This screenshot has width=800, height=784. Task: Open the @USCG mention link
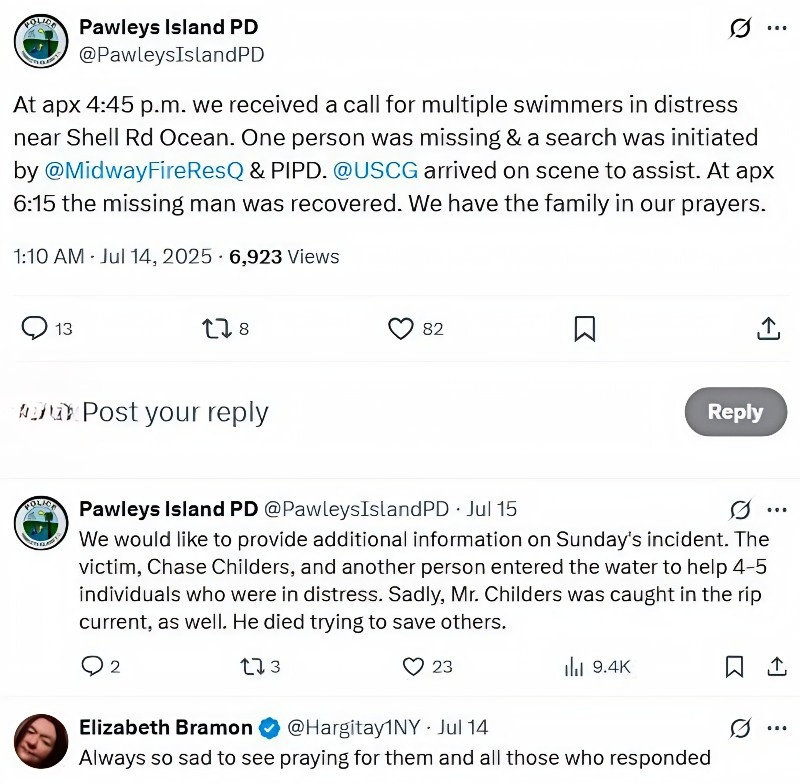tap(377, 170)
